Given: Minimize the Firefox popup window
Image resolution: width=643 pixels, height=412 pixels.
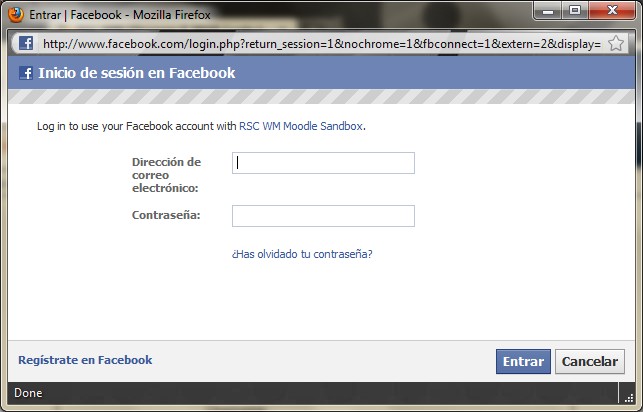Looking at the screenshot, I should 548,11.
